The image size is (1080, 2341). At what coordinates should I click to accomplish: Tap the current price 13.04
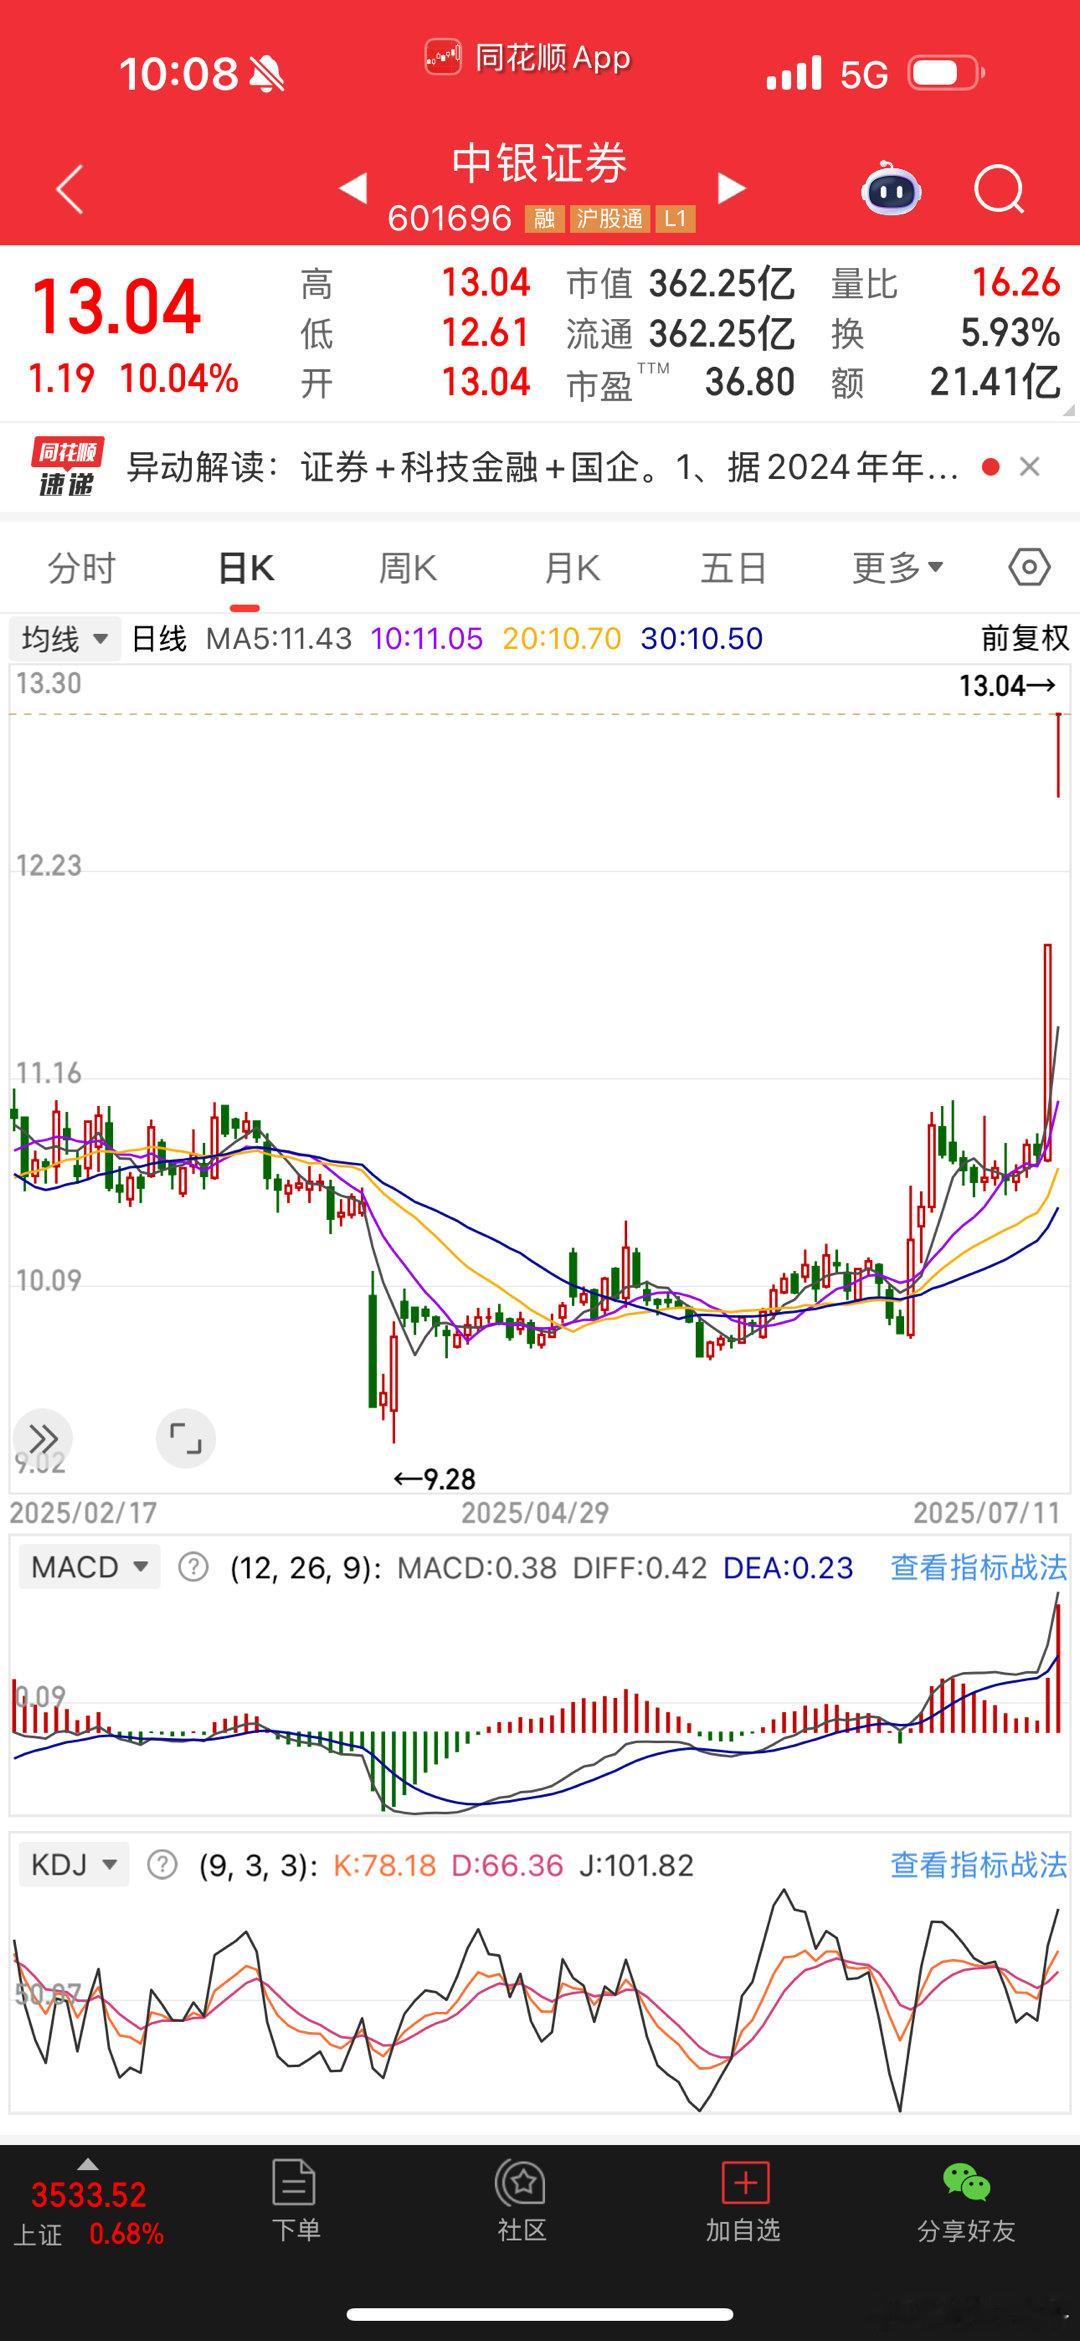pos(117,307)
